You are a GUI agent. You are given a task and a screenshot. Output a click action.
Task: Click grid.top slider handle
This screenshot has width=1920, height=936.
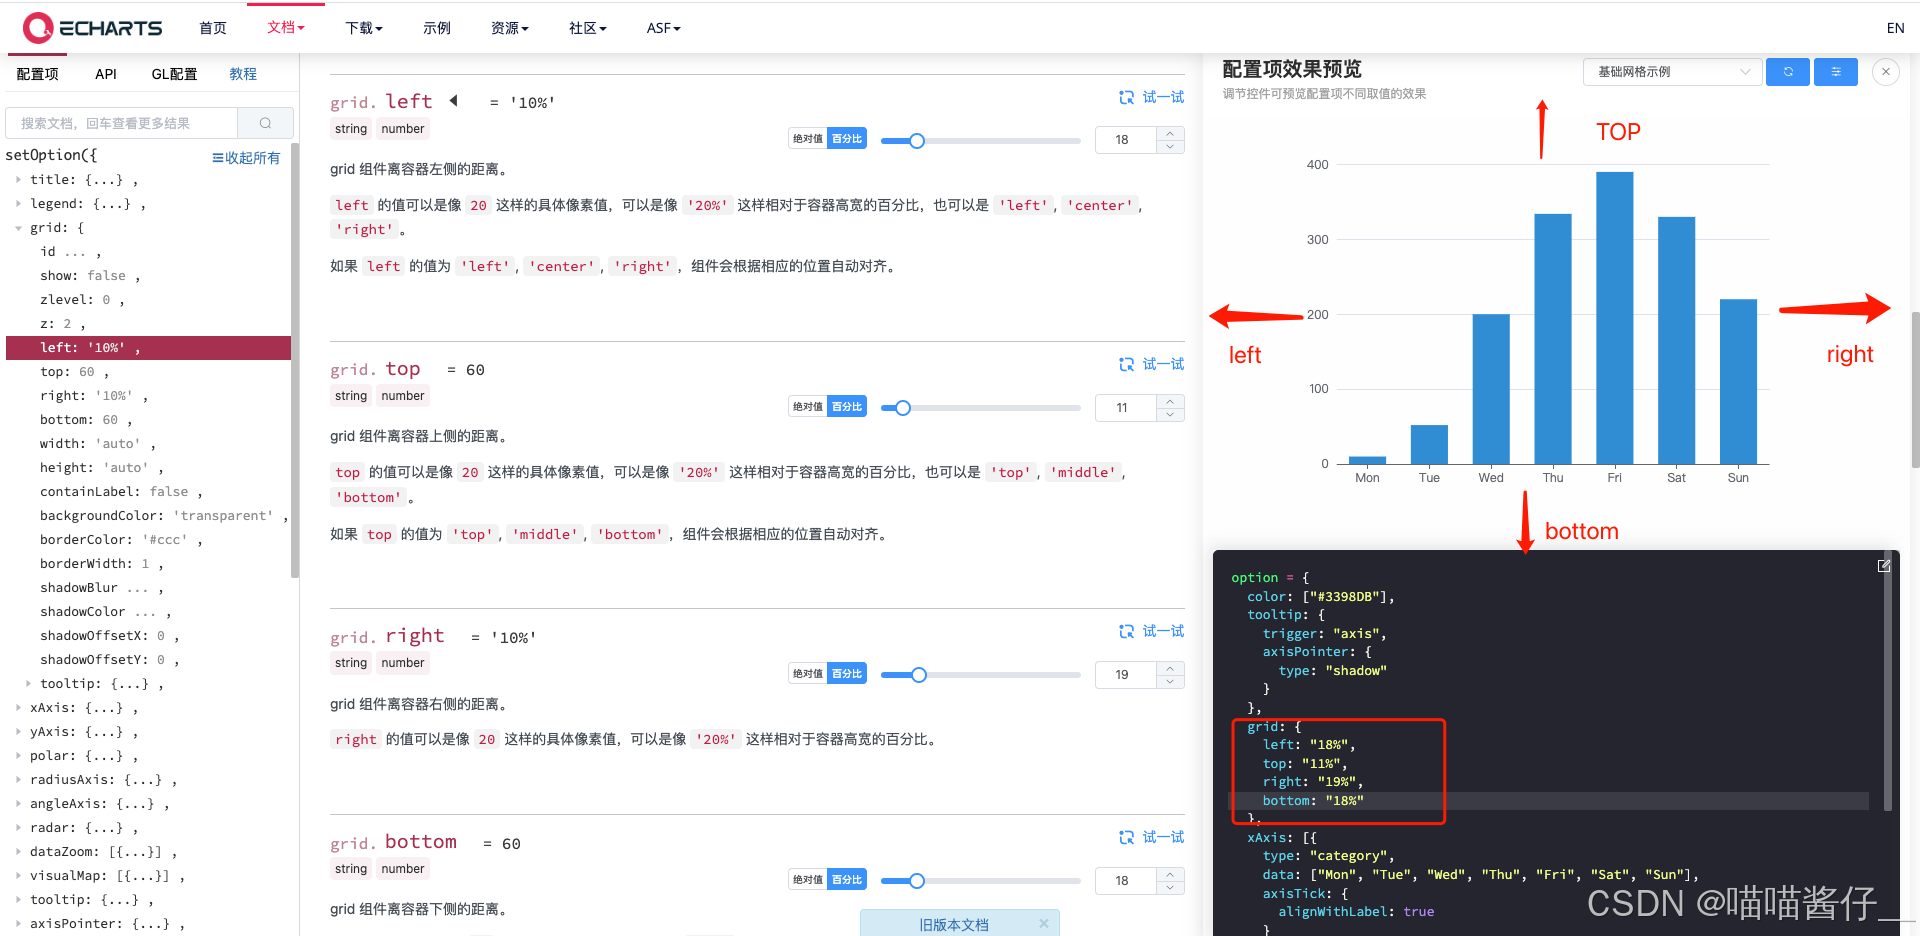pyautogui.click(x=903, y=408)
